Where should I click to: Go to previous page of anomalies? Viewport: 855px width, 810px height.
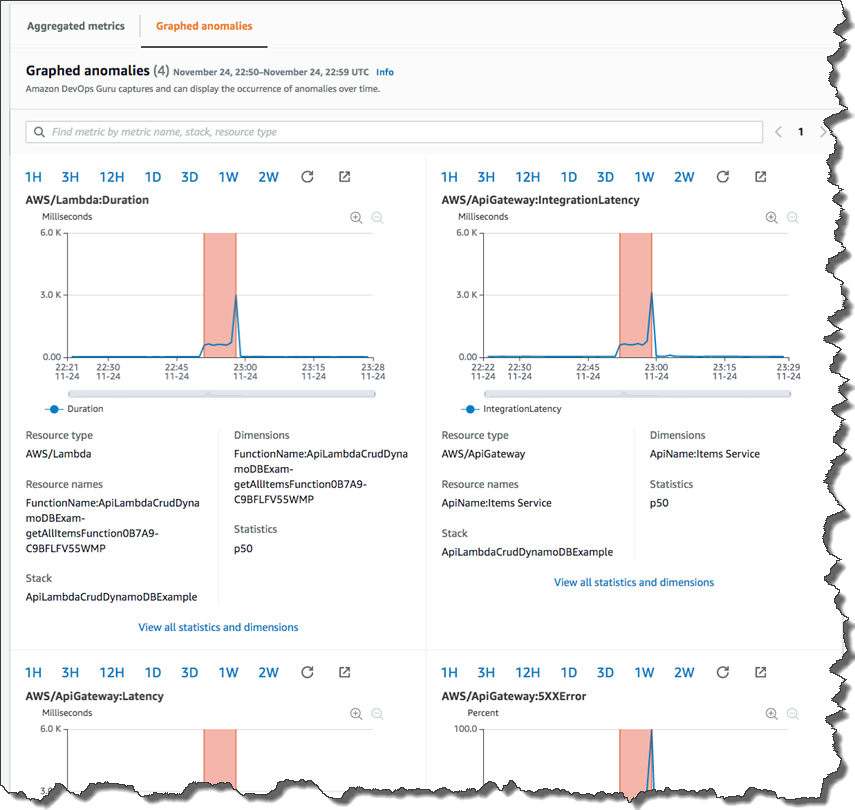pos(778,132)
